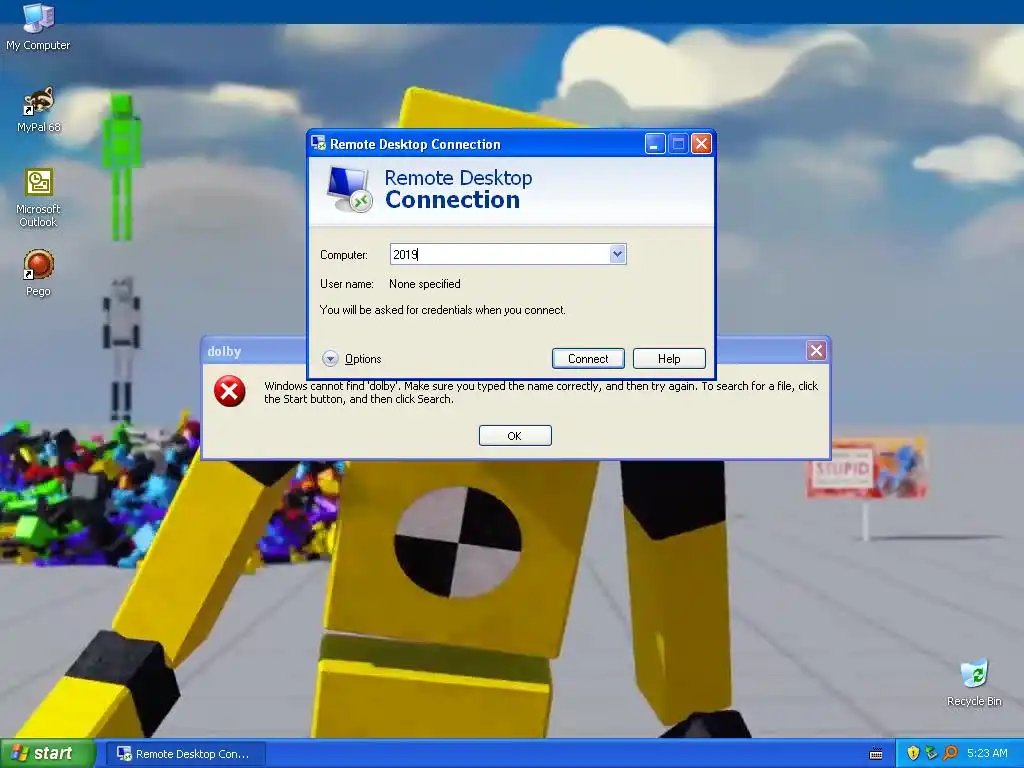1024x768 pixels.
Task: Minimize the Remote Desktop Connection window
Action: [655, 144]
